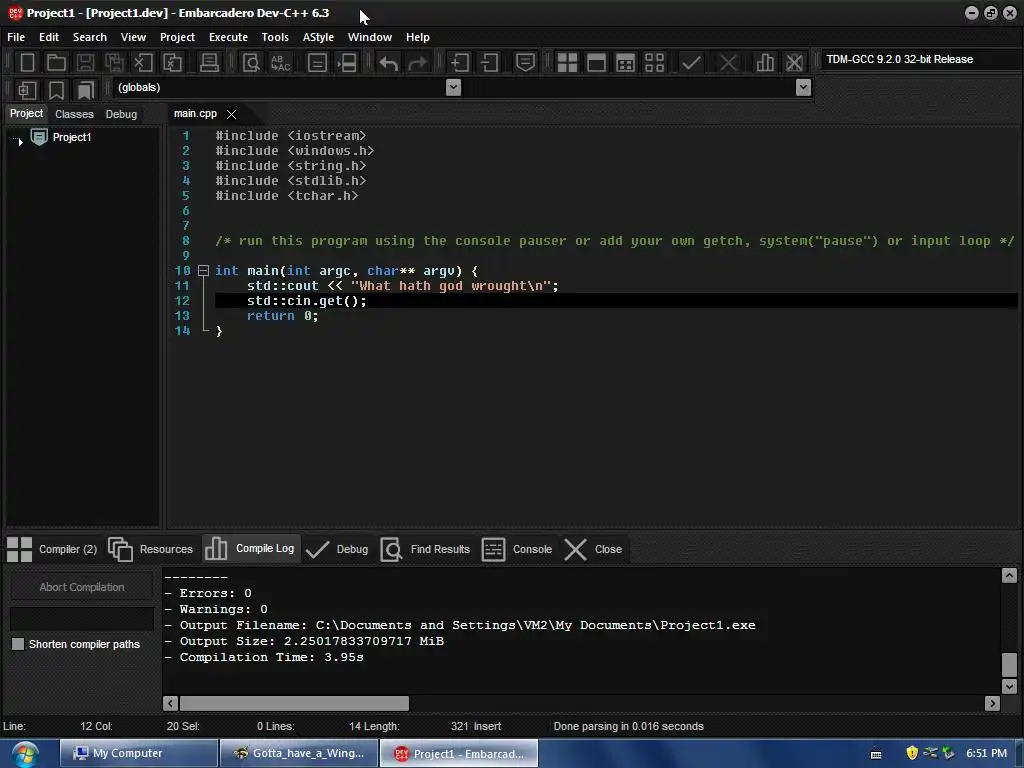Click the Compile four-squares toolbar icon
Viewport: 1024px width, 768px height.
click(567, 63)
